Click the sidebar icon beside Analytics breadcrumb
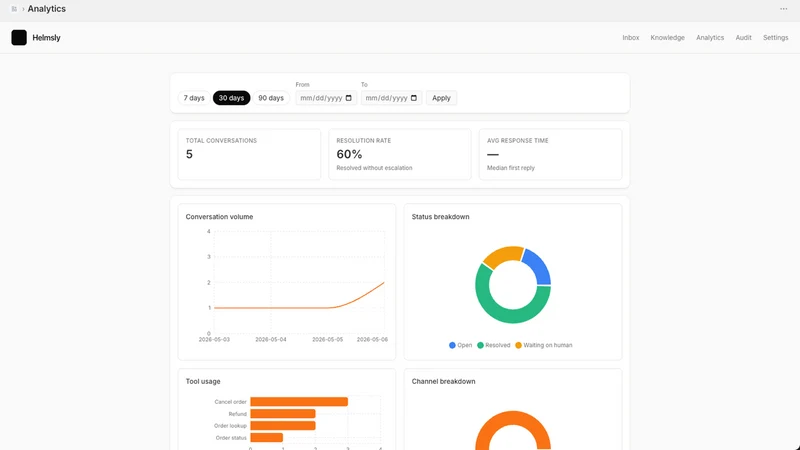The height and width of the screenshot is (450, 800). pyautogui.click(x=14, y=9)
